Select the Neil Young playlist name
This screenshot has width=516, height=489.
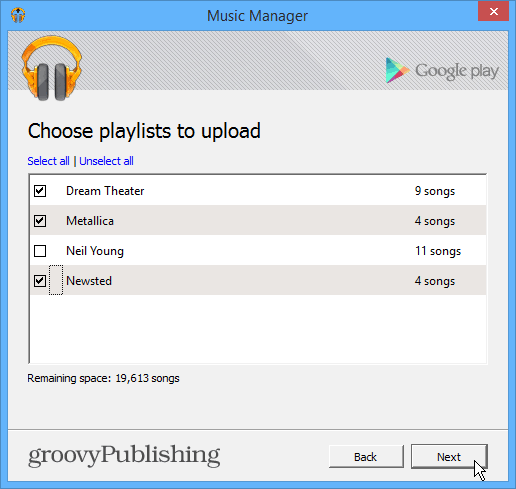point(95,251)
